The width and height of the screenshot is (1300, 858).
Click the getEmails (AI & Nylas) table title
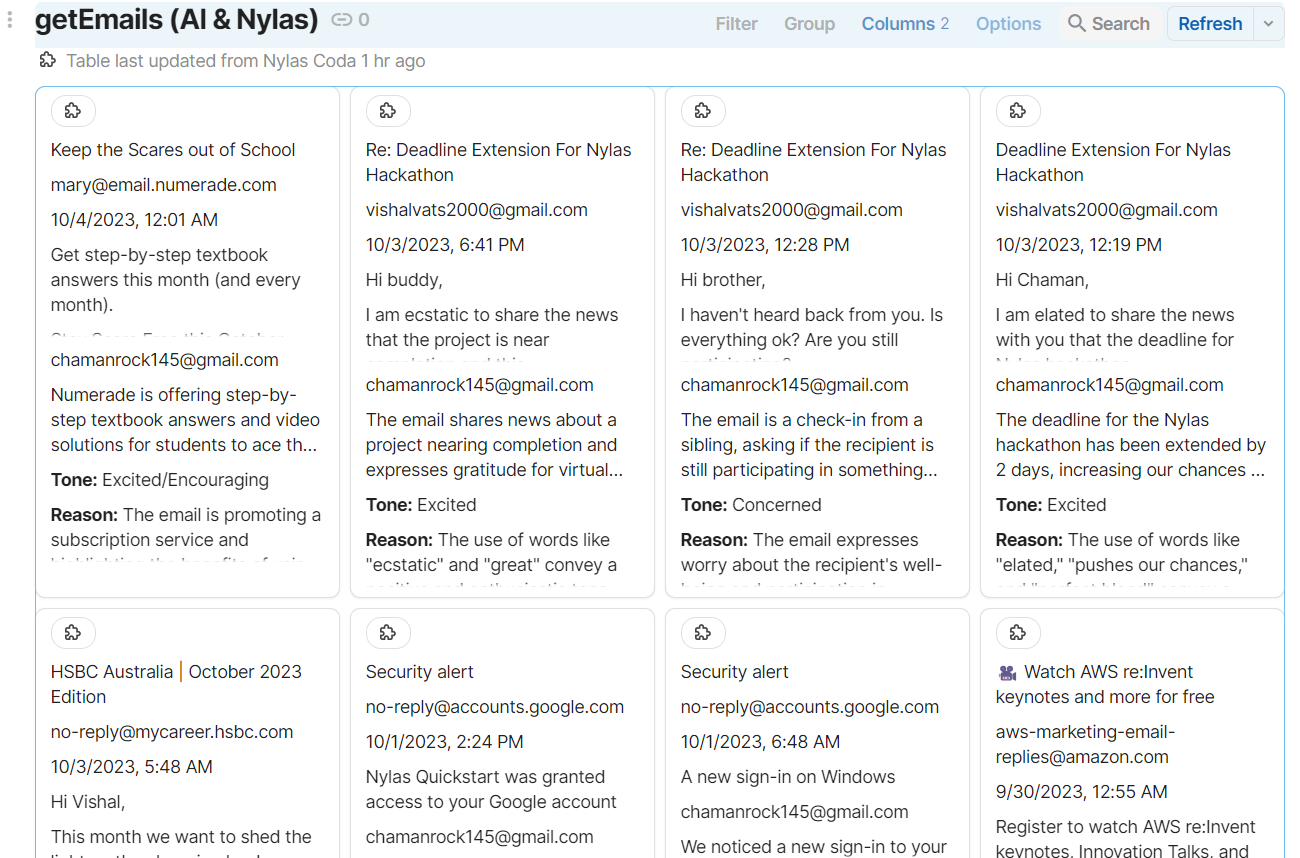[x=177, y=20]
